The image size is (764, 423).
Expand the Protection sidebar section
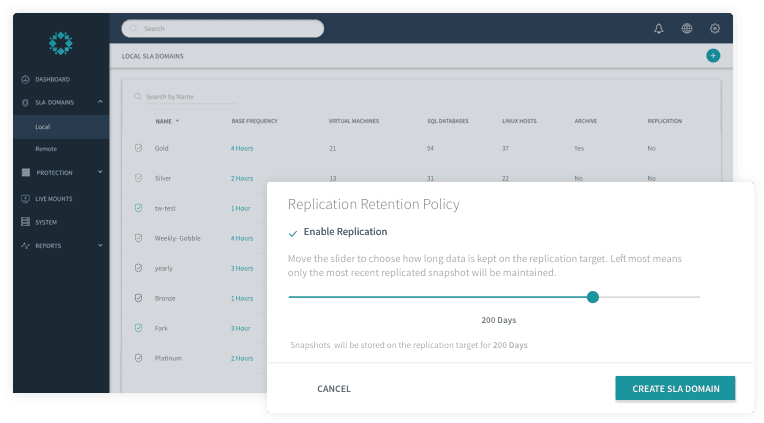pos(100,172)
